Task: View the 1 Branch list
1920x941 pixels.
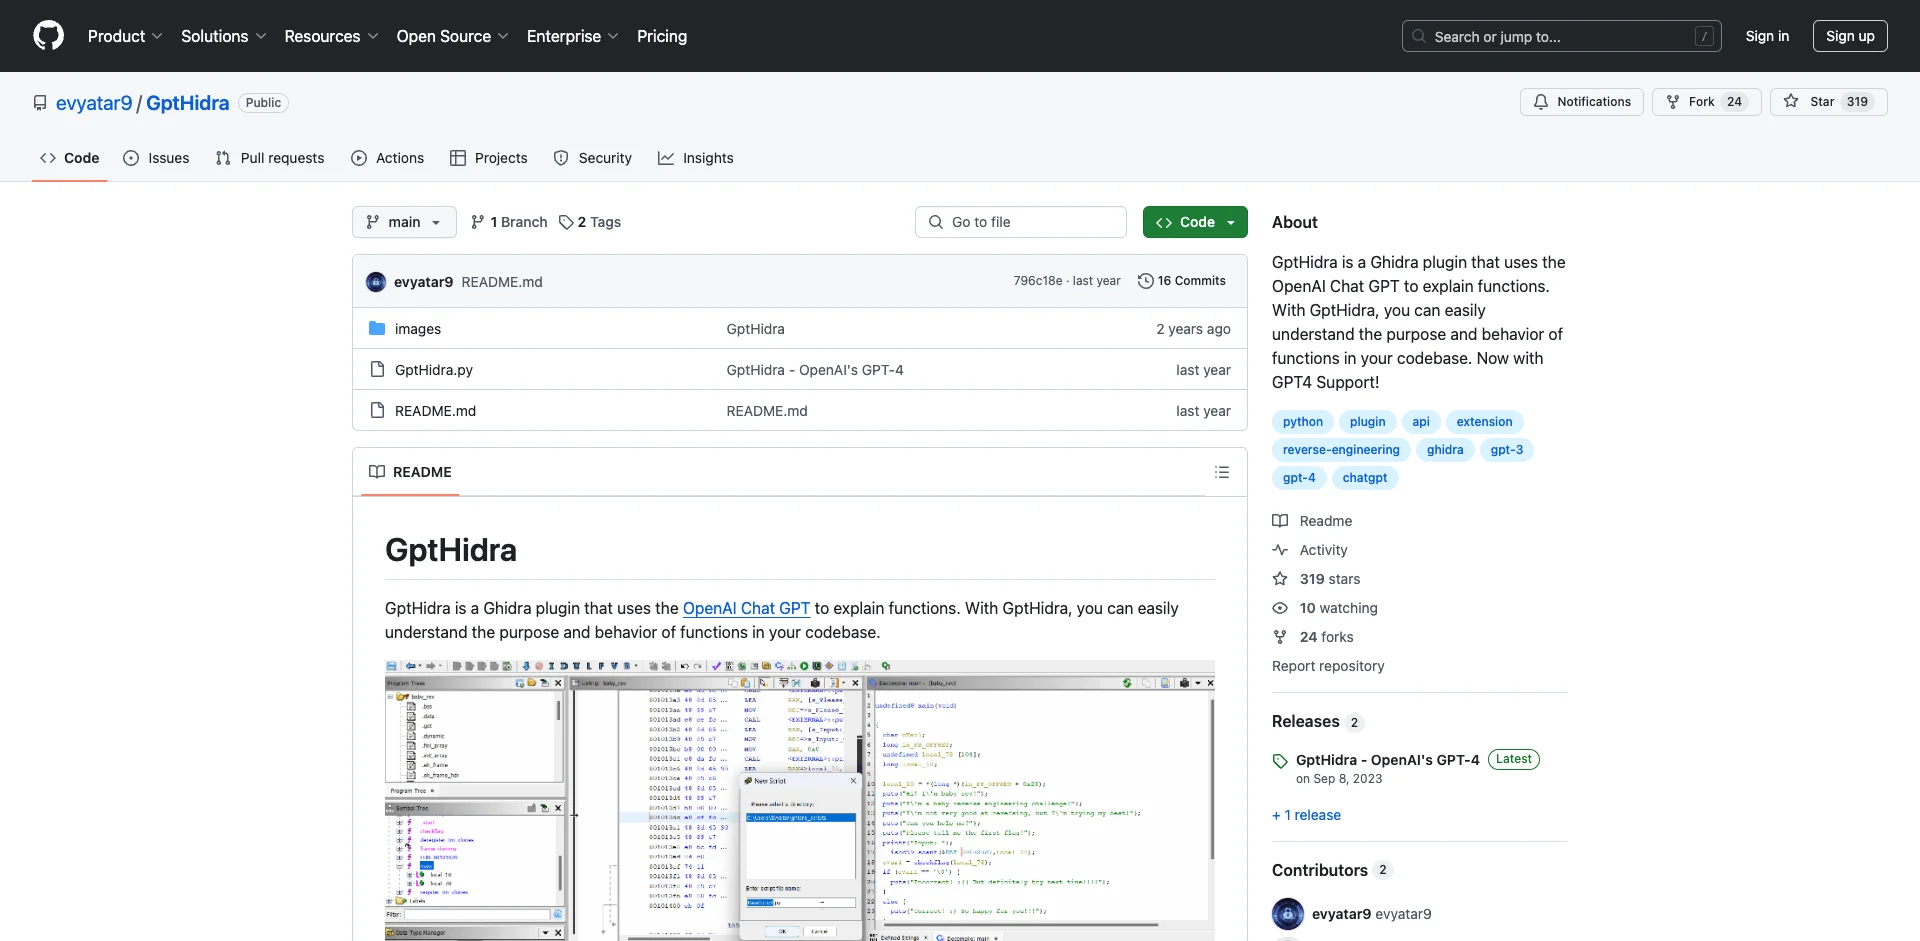Action: pos(509,222)
